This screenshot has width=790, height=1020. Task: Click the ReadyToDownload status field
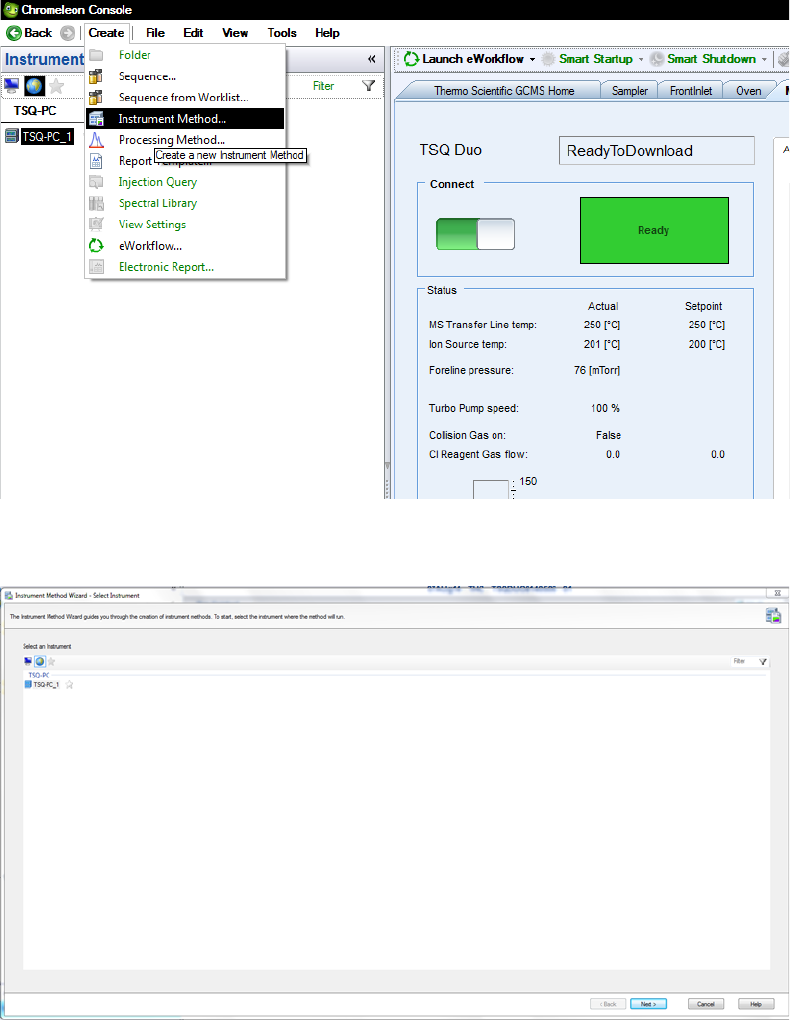(x=657, y=150)
